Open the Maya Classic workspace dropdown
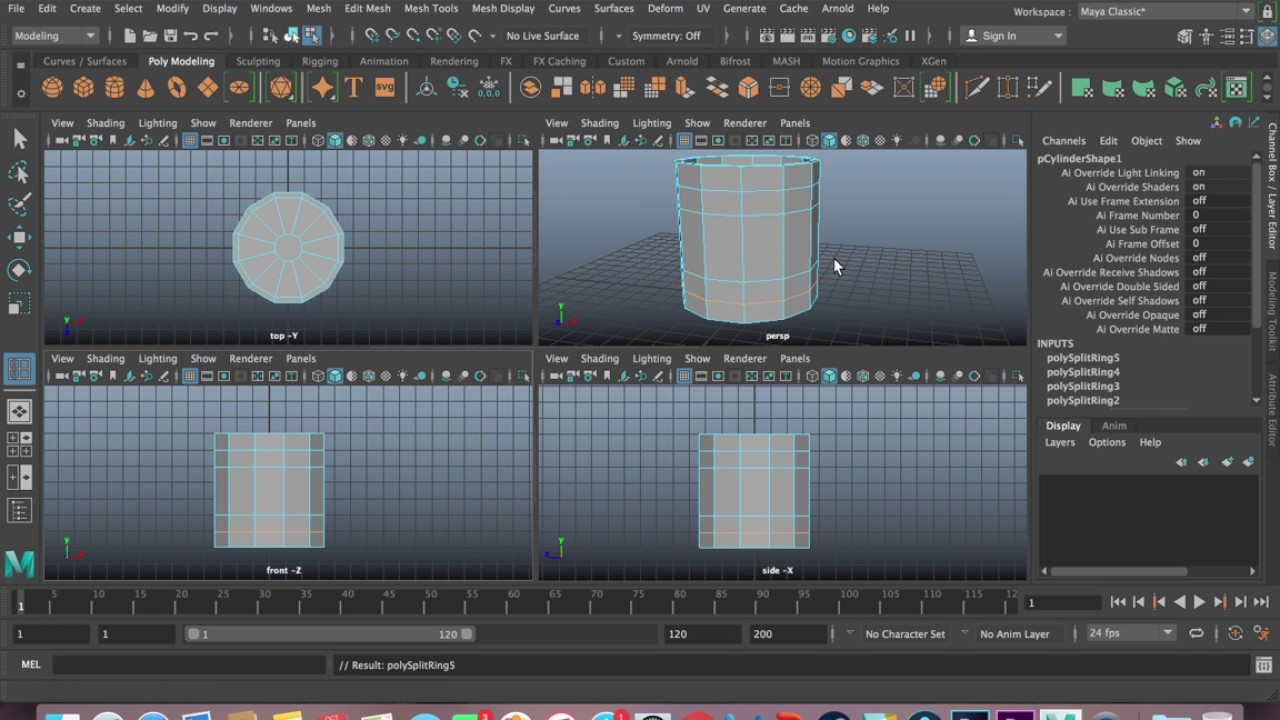 click(1166, 12)
